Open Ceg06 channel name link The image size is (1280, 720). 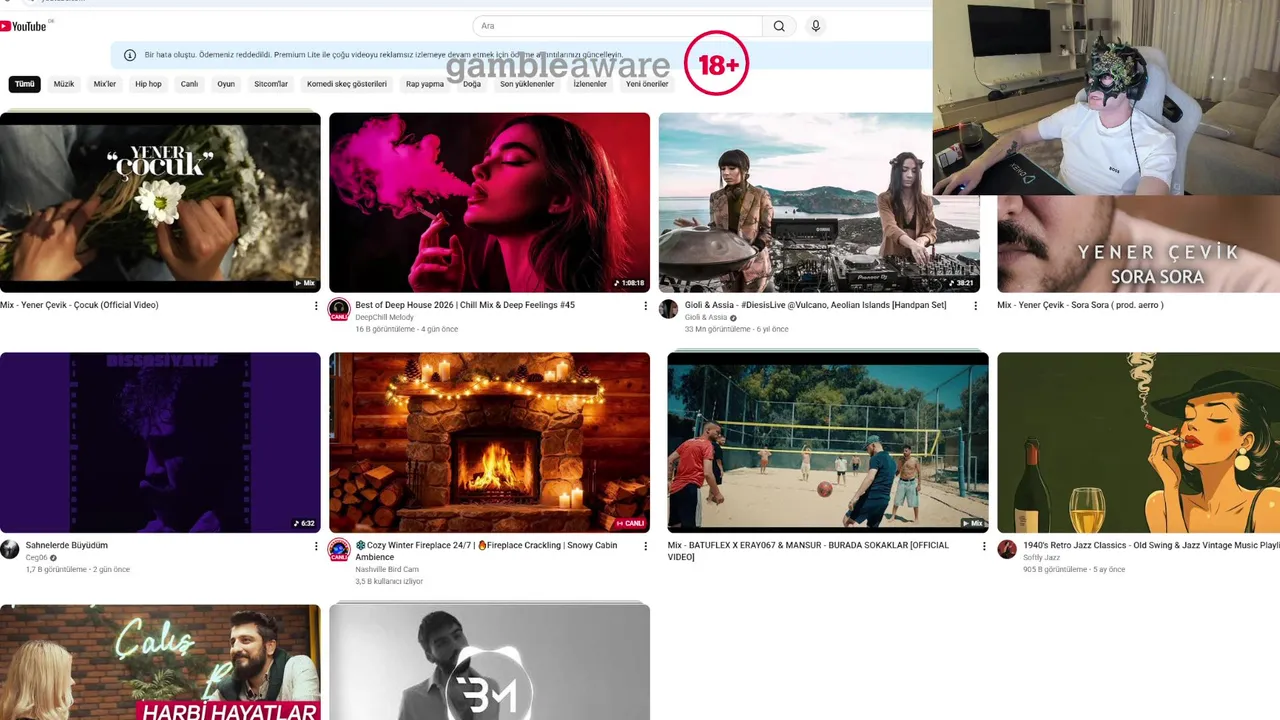click(37, 558)
